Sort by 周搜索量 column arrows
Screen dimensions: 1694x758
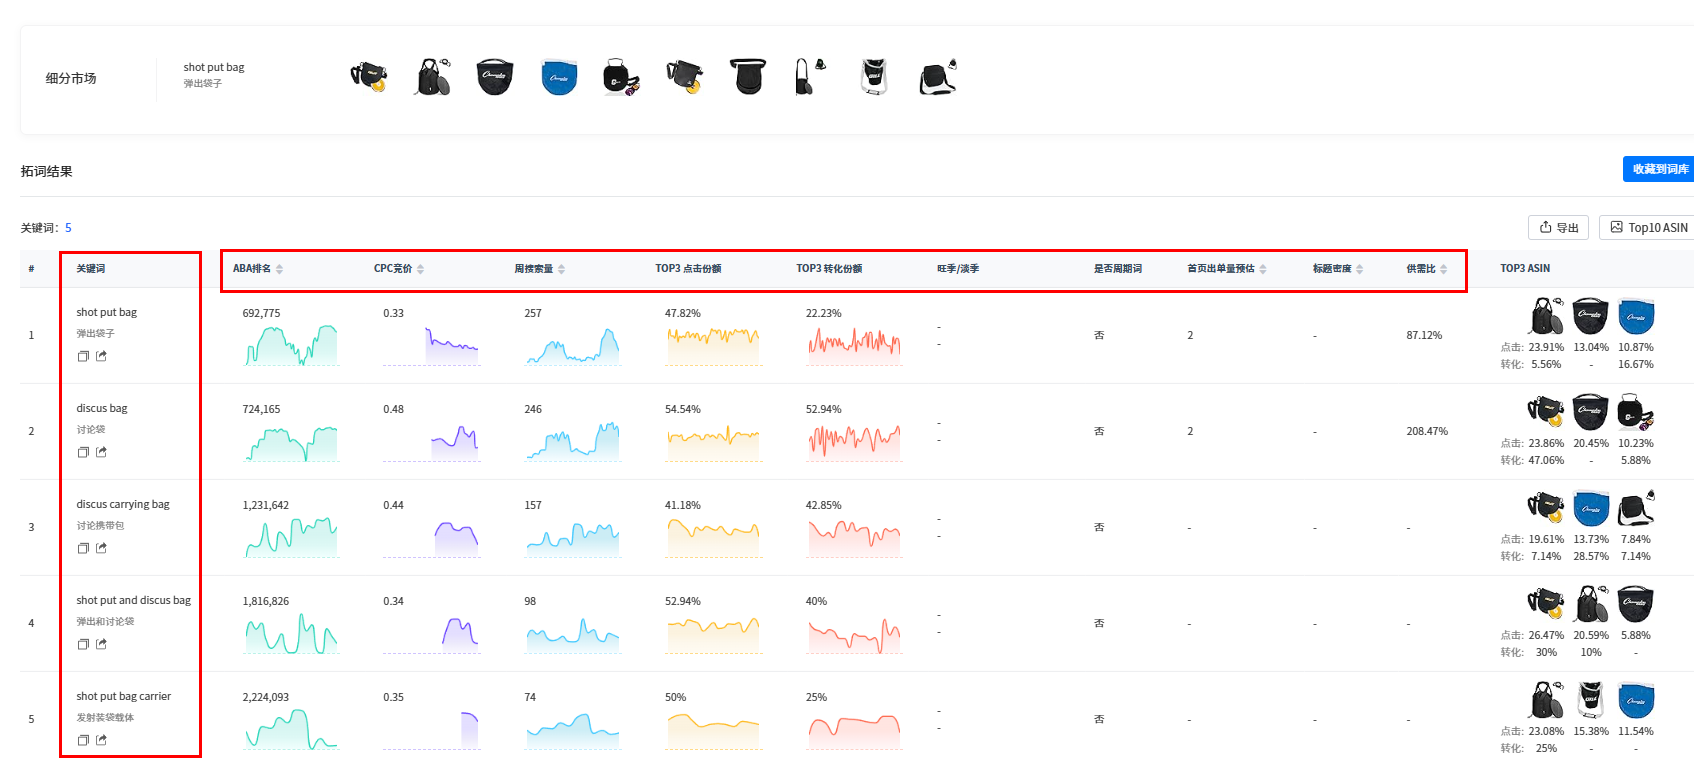[562, 269]
